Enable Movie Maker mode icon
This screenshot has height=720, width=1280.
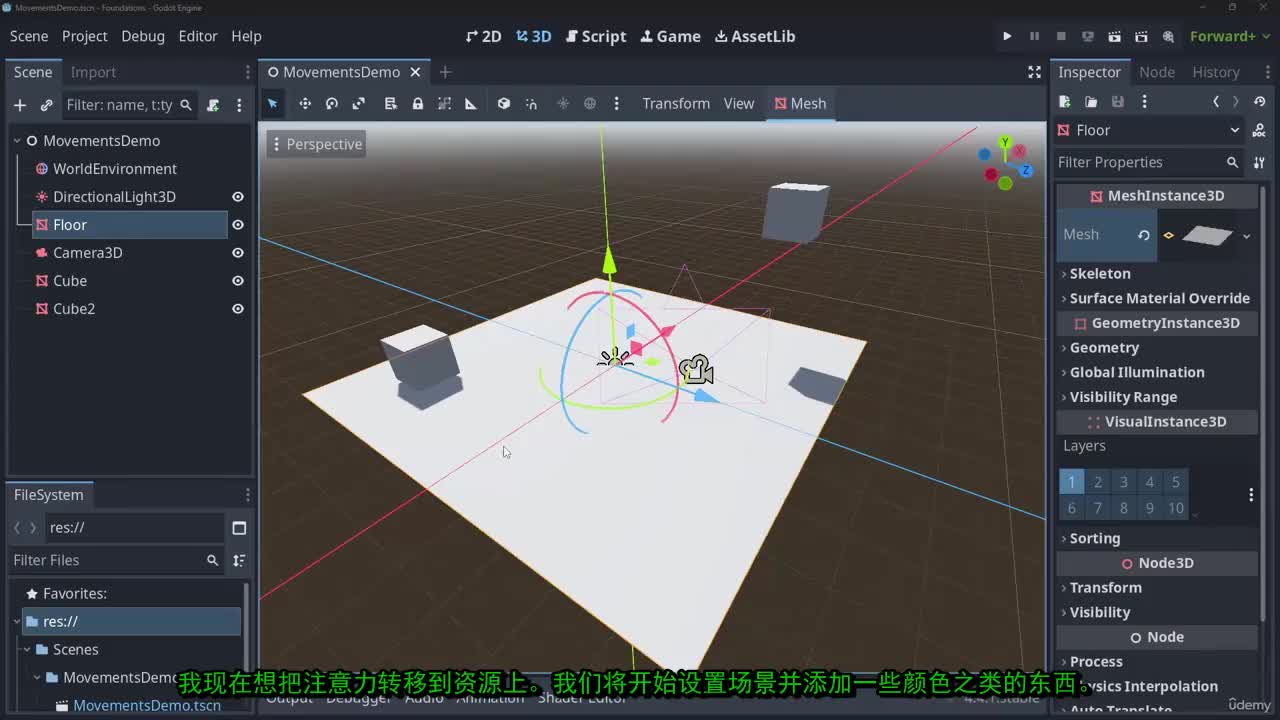click(1168, 36)
